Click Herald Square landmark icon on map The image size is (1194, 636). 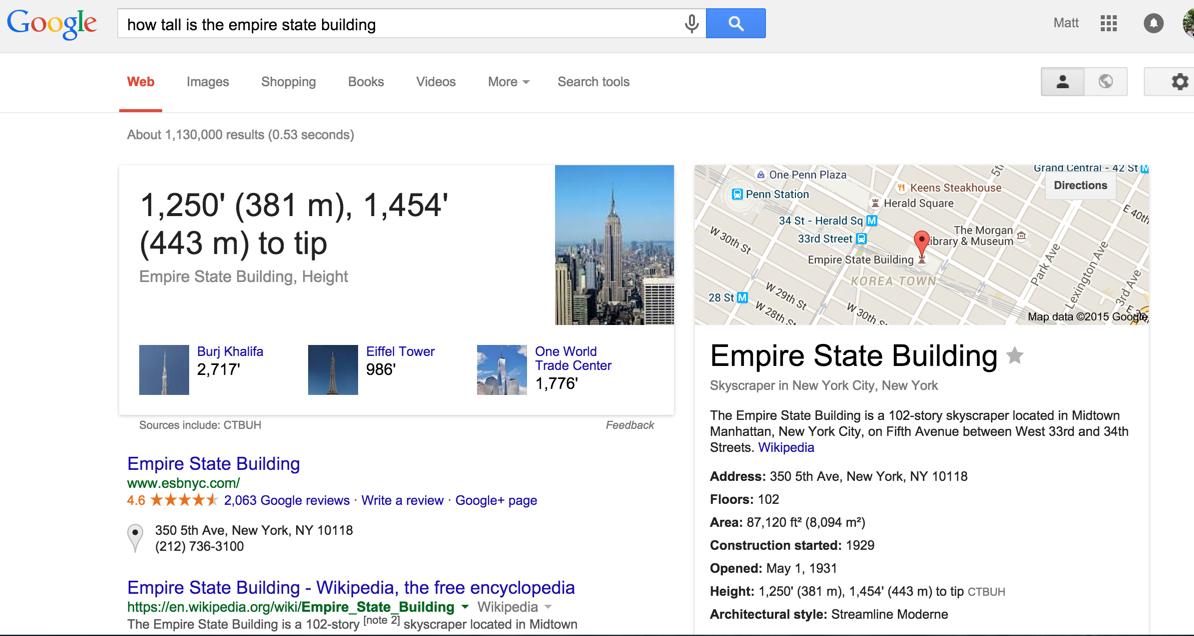click(875, 203)
